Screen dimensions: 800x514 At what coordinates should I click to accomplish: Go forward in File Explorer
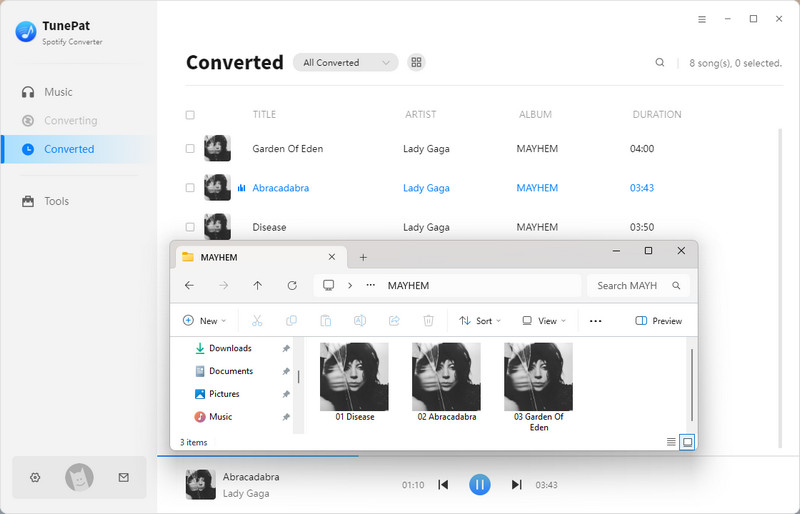[223, 285]
